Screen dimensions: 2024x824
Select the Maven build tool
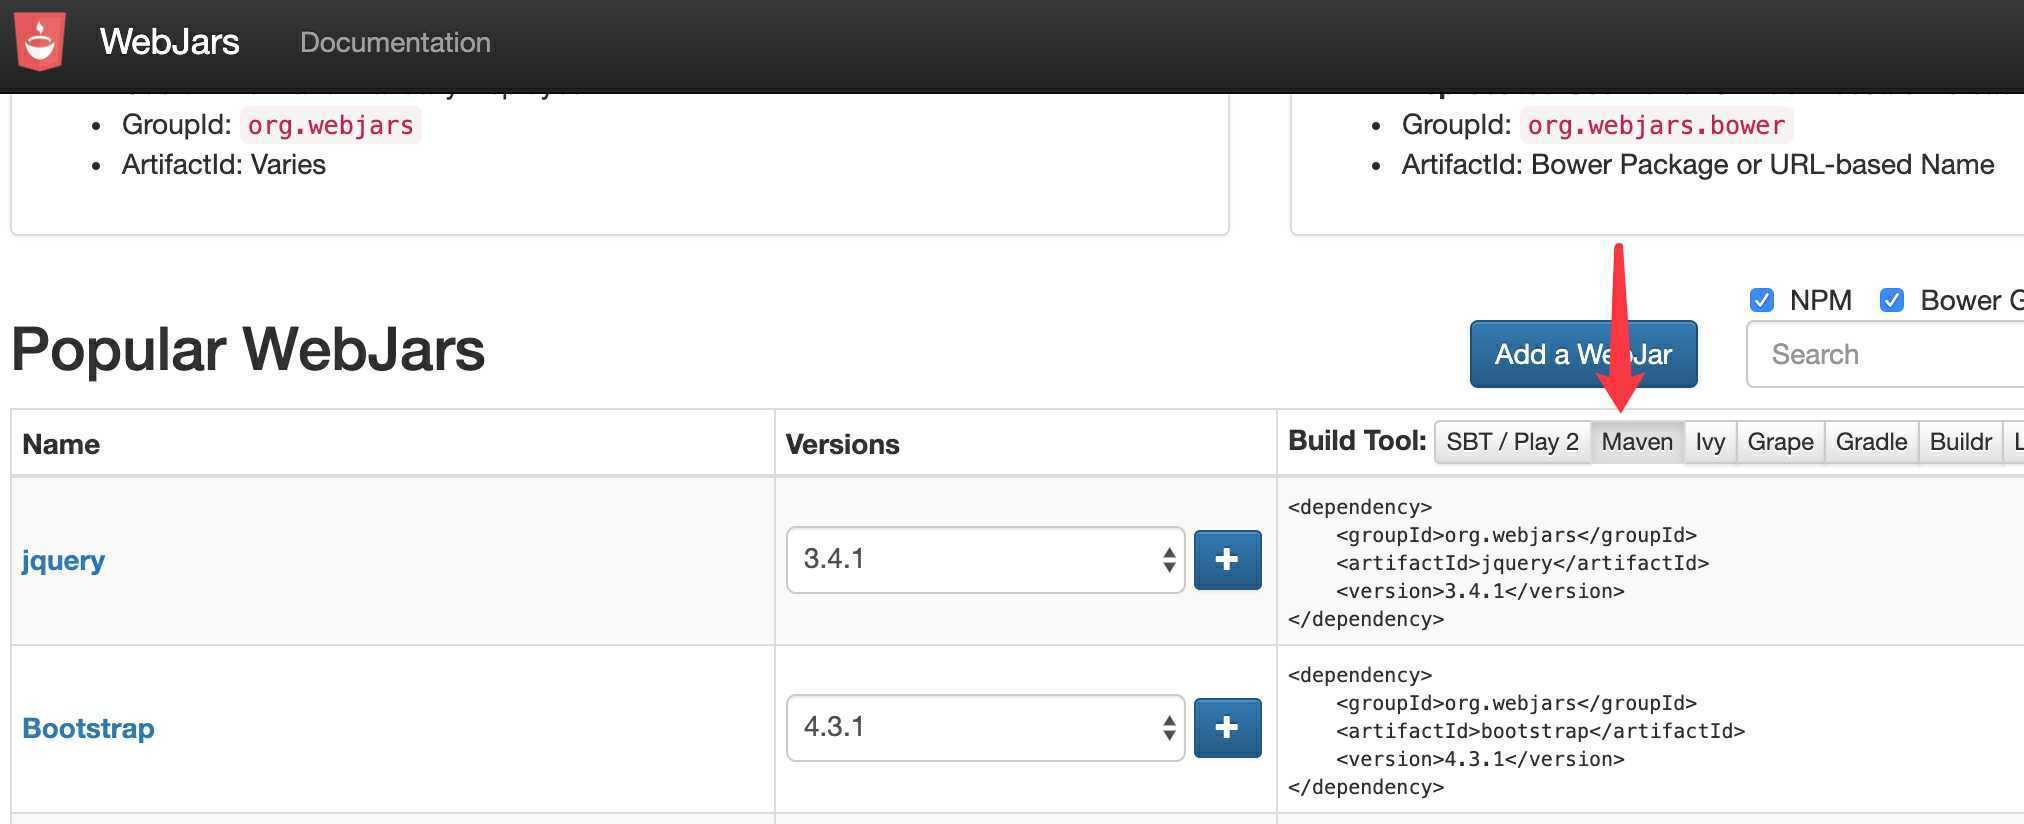click(1637, 442)
